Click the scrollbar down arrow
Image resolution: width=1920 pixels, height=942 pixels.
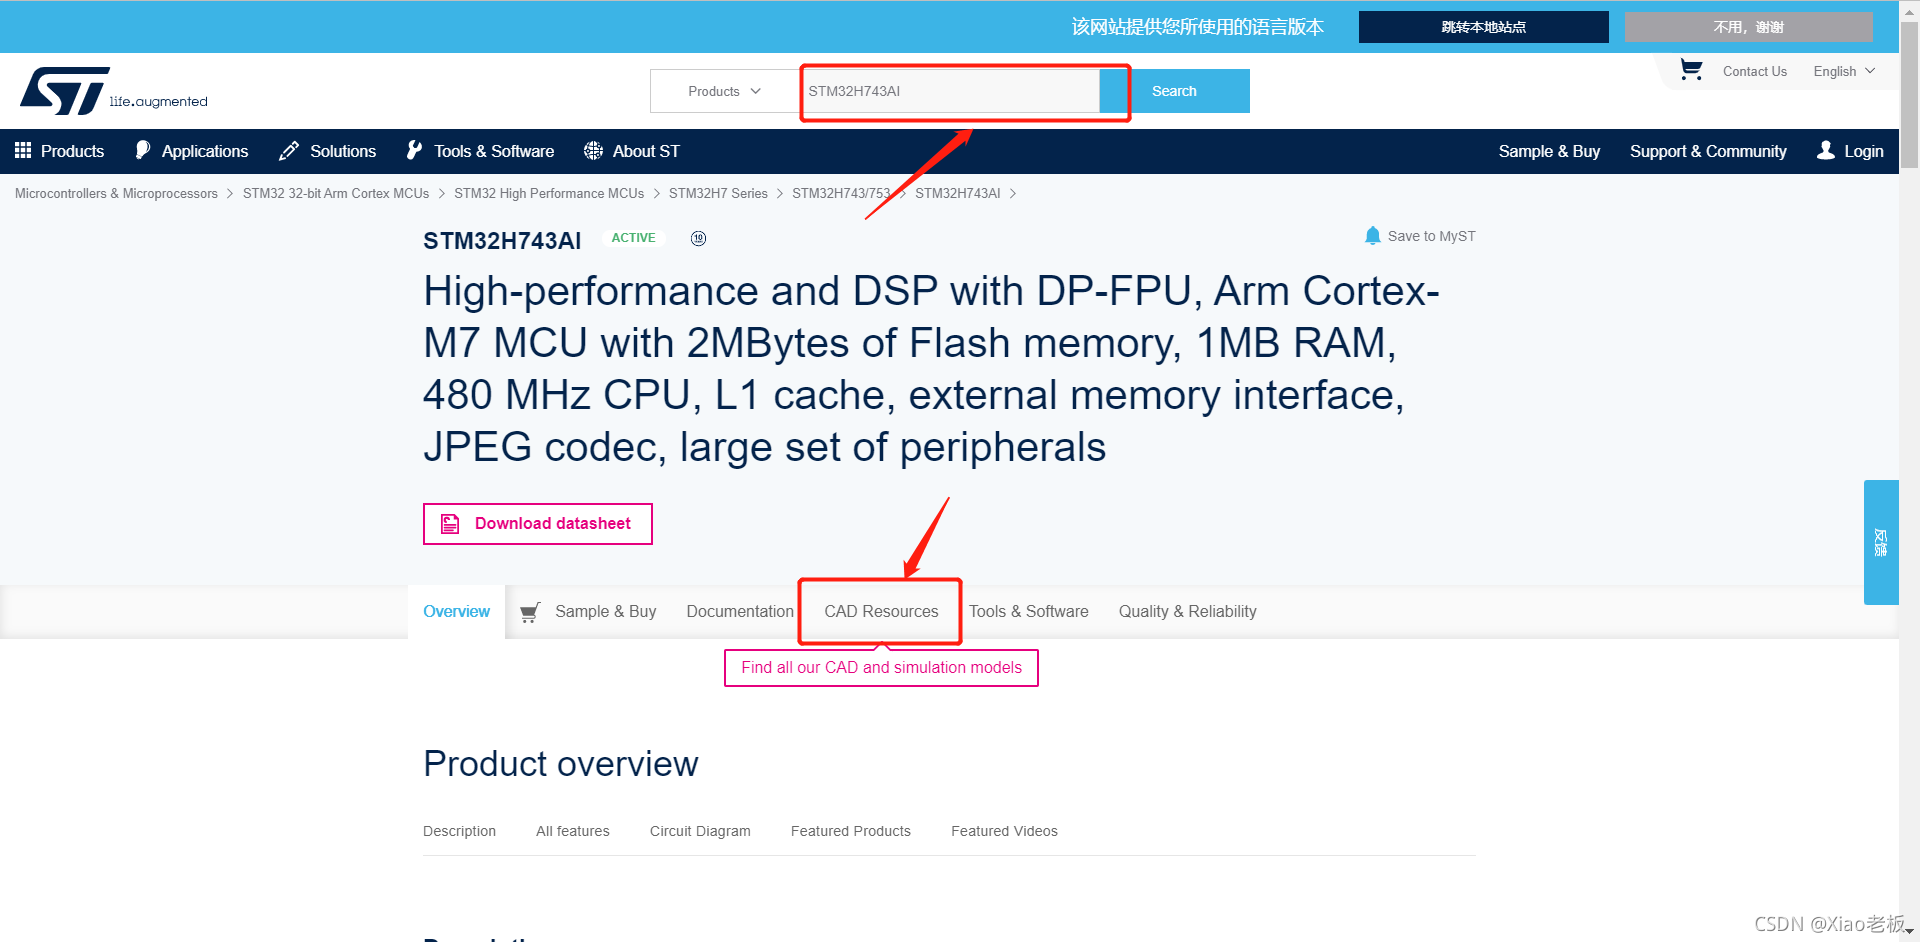(x=1909, y=931)
